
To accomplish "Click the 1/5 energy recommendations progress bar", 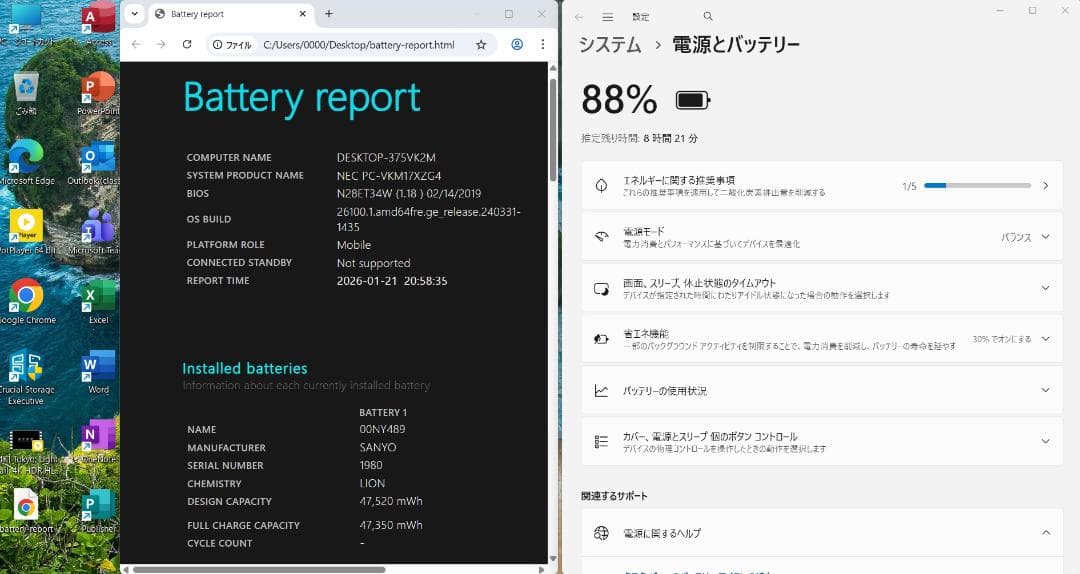I will point(977,185).
